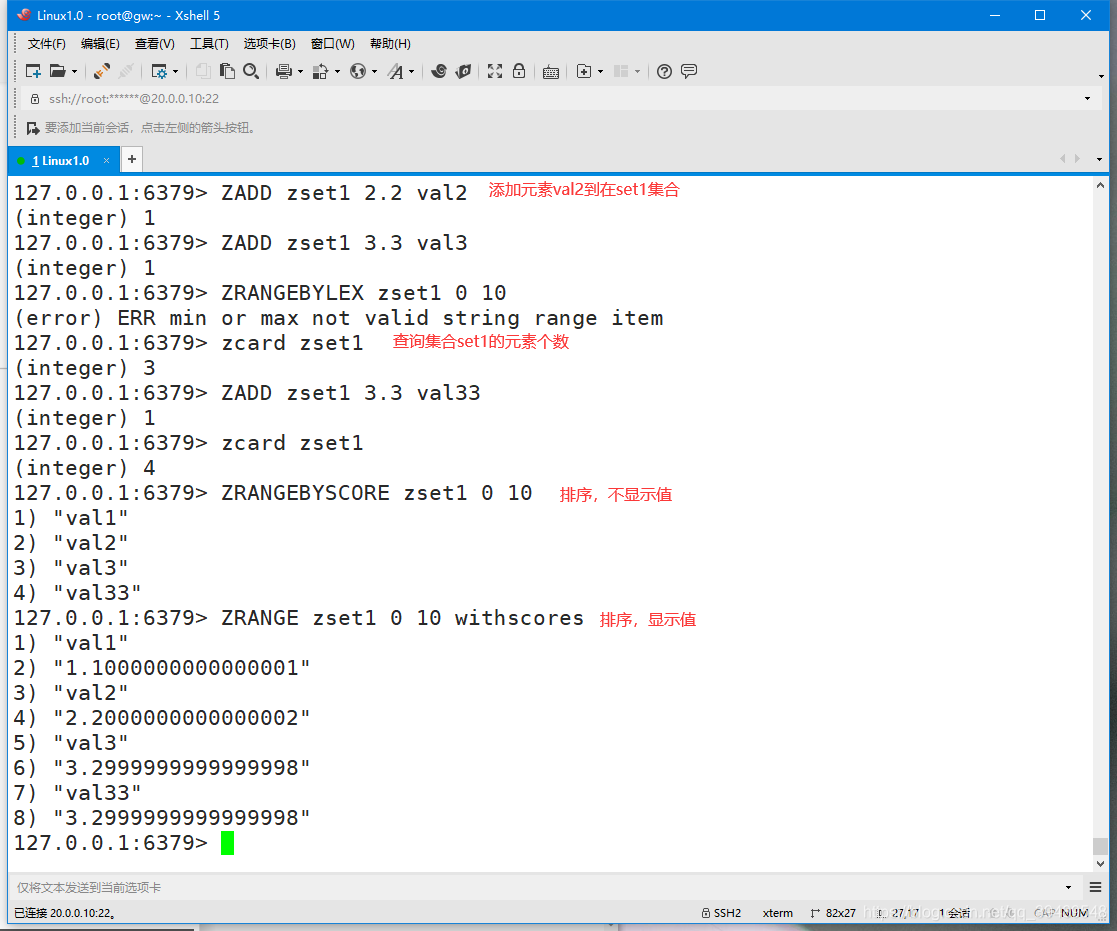Expand toolbar overflow arrow
Image resolution: width=1117 pixels, height=931 pixels.
[x=1101, y=76]
